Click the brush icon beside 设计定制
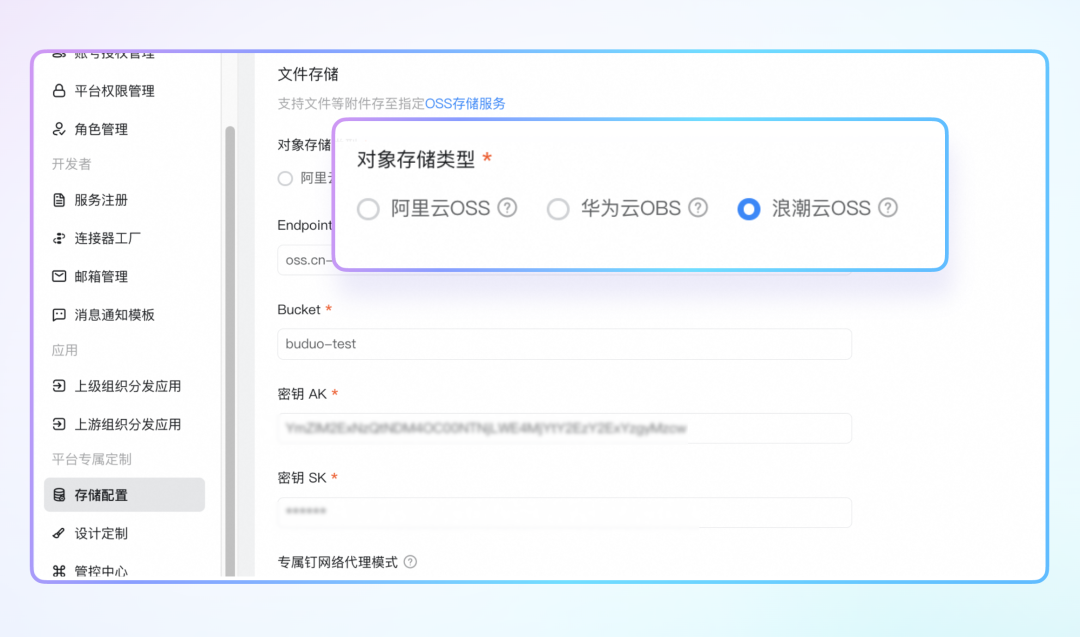1080x637 pixels. pos(59,533)
